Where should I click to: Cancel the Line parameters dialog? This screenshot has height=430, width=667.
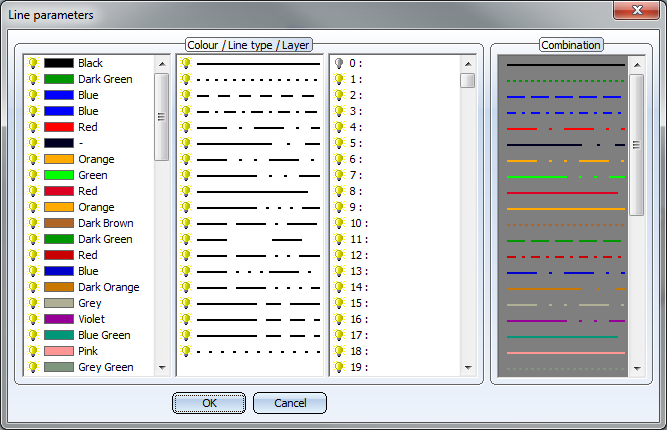point(290,403)
